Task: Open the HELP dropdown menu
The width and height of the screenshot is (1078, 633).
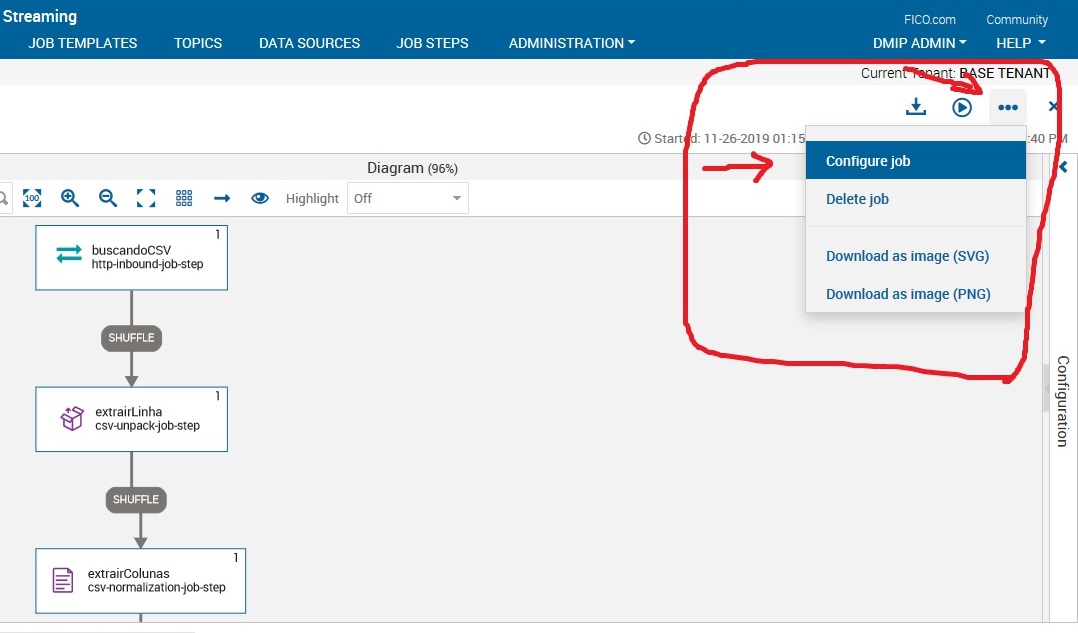Action: click(1020, 43)
